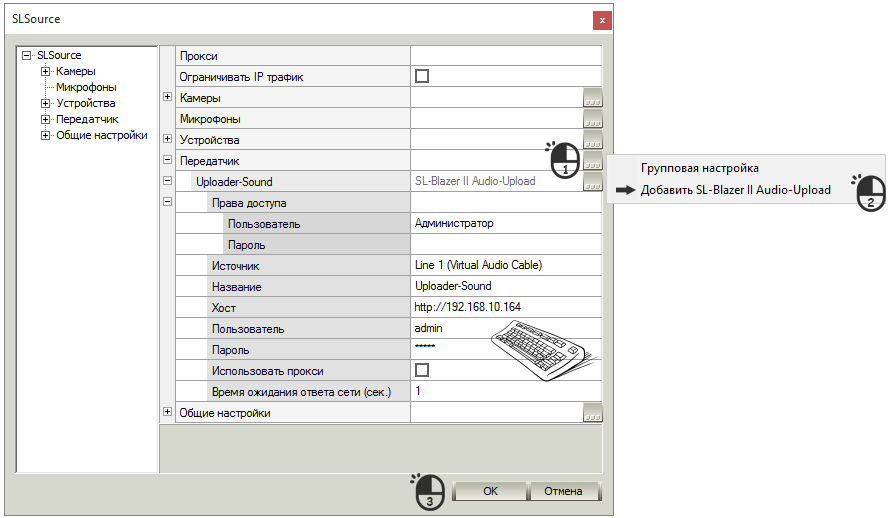Select the Права доступа label
889x518 pixels.
click(249, 203)
